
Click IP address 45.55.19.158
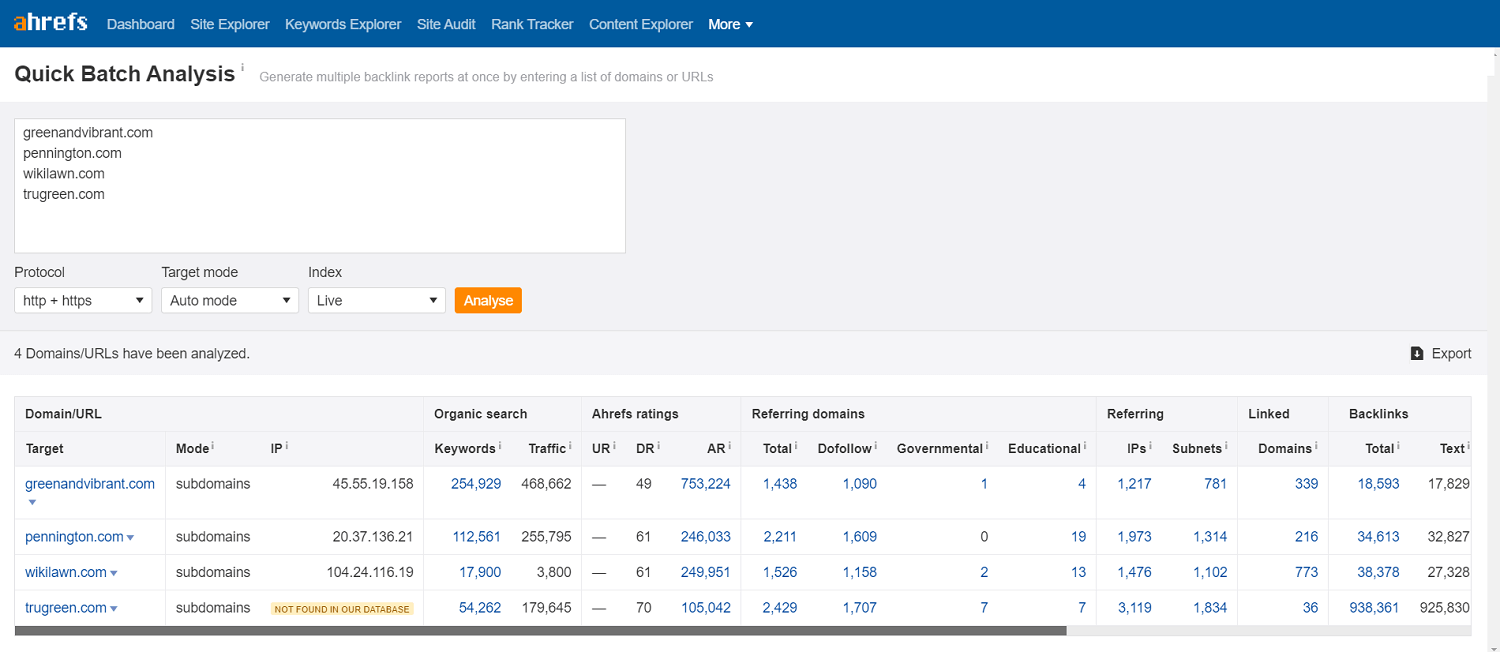[x=373, y=484]
